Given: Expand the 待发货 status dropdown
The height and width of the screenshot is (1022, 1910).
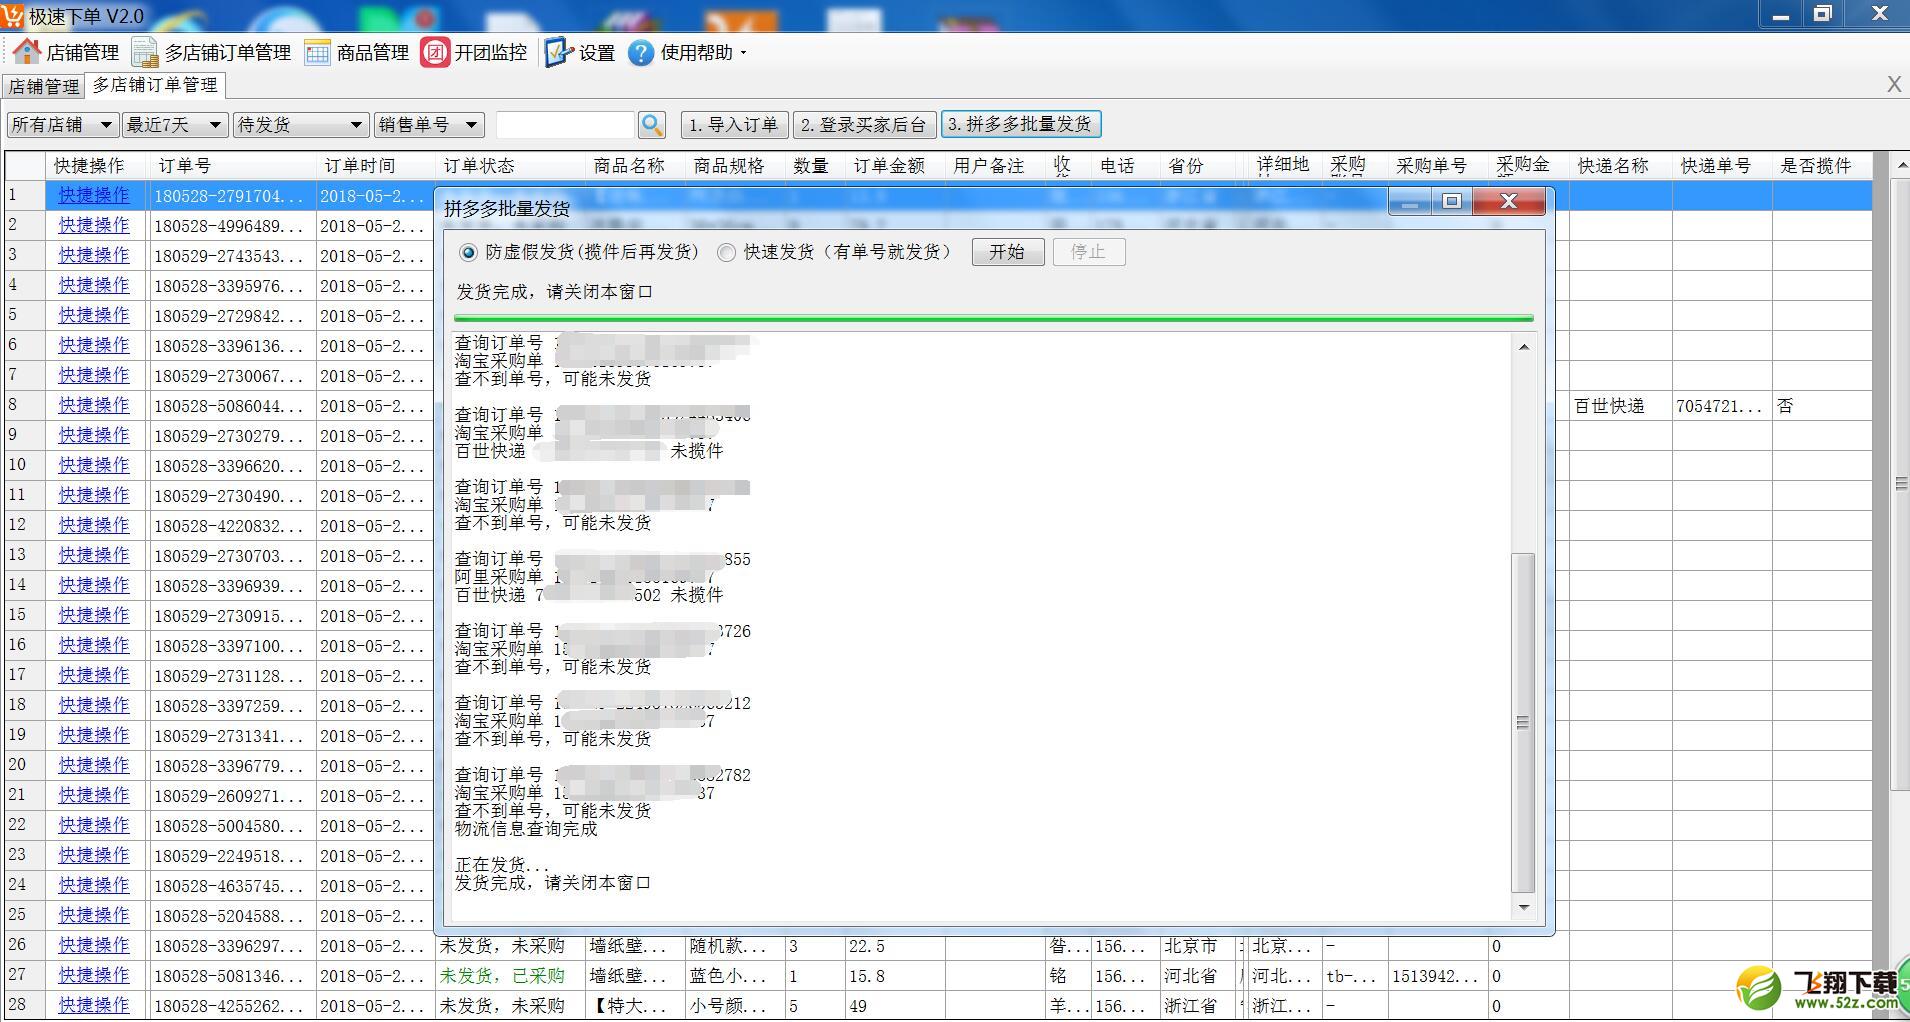Looking at the screenshot, I should point(355,125).
